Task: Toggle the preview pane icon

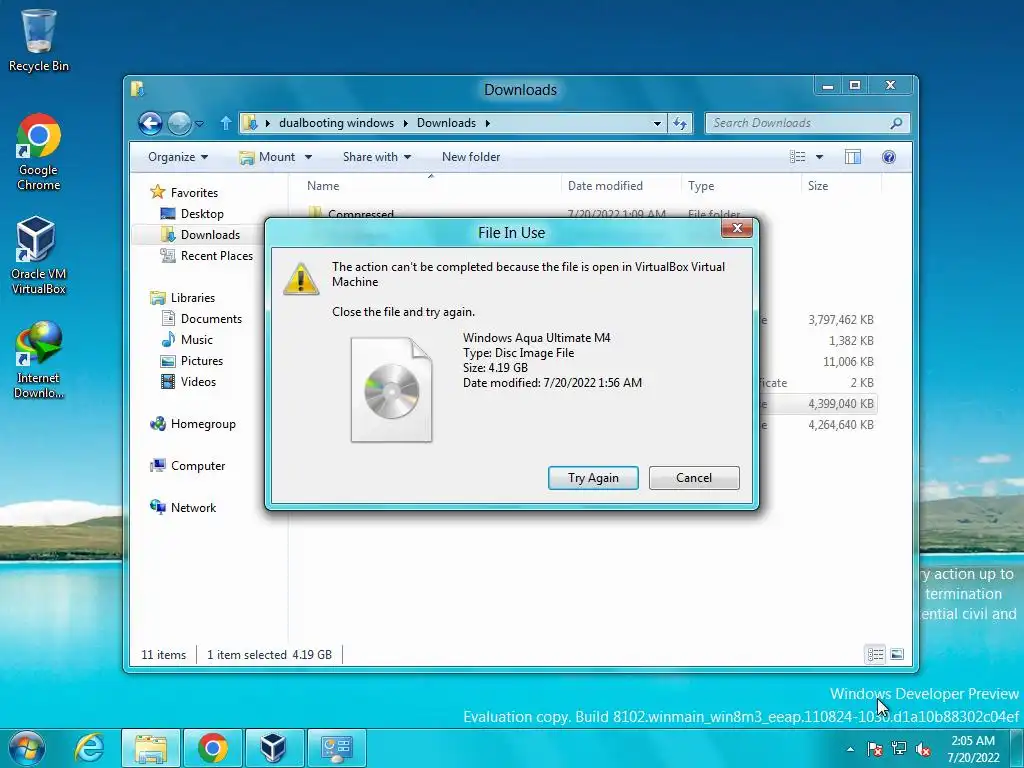Action: 852,157
